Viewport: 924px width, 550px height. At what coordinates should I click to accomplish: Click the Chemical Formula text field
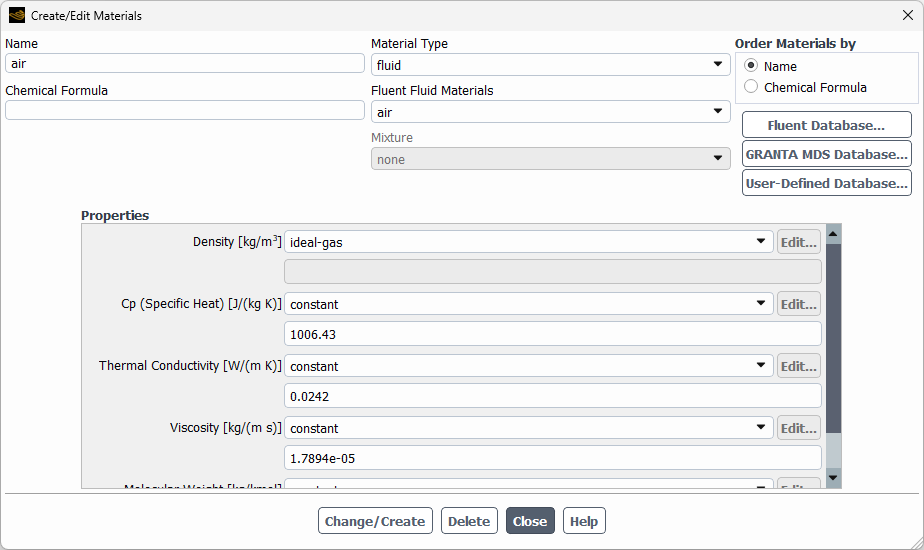pyautogui.click(x=185, y=110)
